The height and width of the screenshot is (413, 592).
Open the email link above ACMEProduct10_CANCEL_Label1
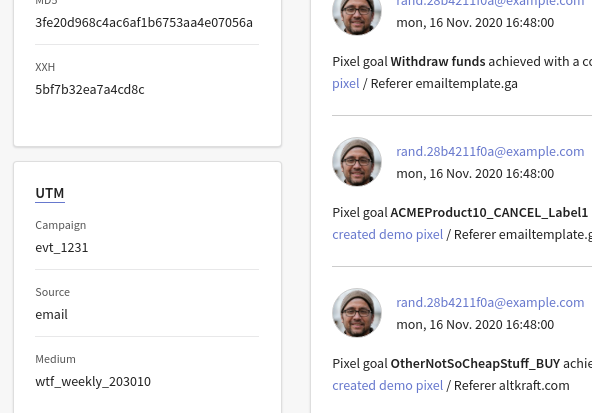(490, 151)
